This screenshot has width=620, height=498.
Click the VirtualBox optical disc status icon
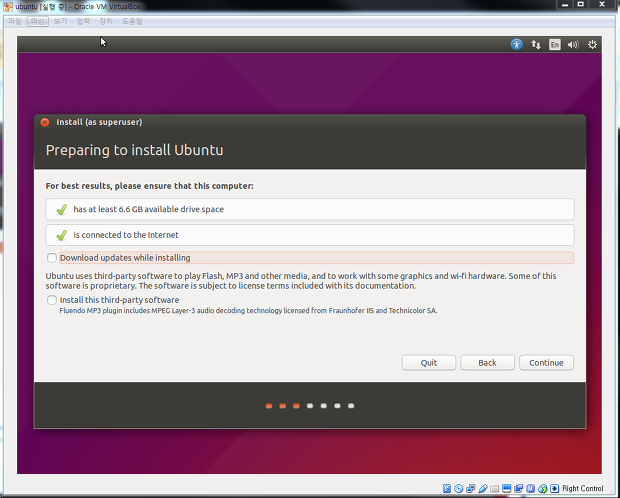click(x=459, y=489)
